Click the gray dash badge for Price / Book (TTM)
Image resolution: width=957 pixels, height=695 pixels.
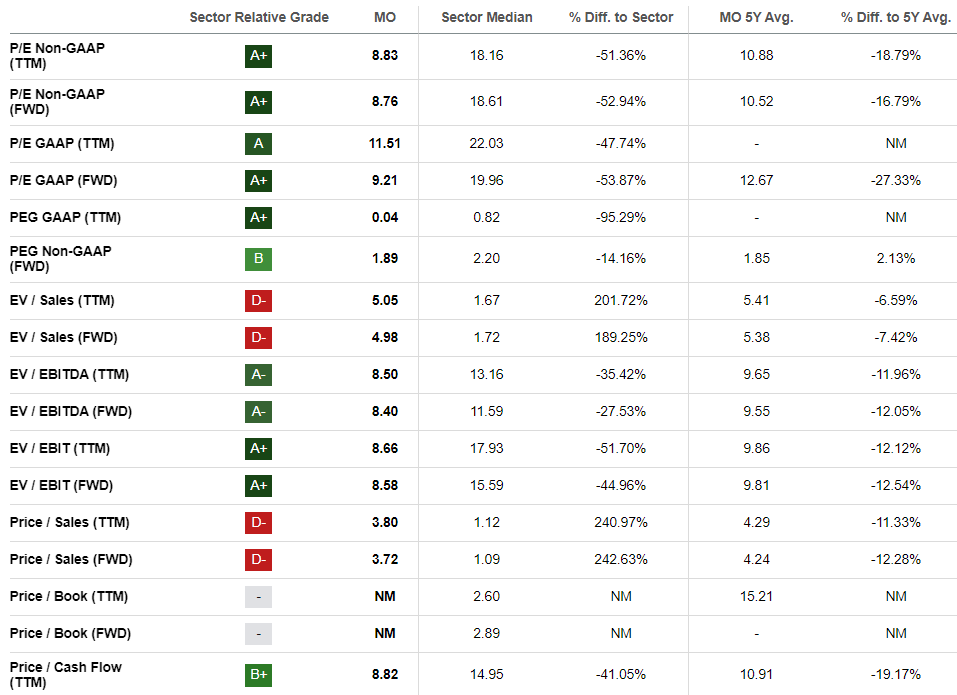[x=258, y=597]
